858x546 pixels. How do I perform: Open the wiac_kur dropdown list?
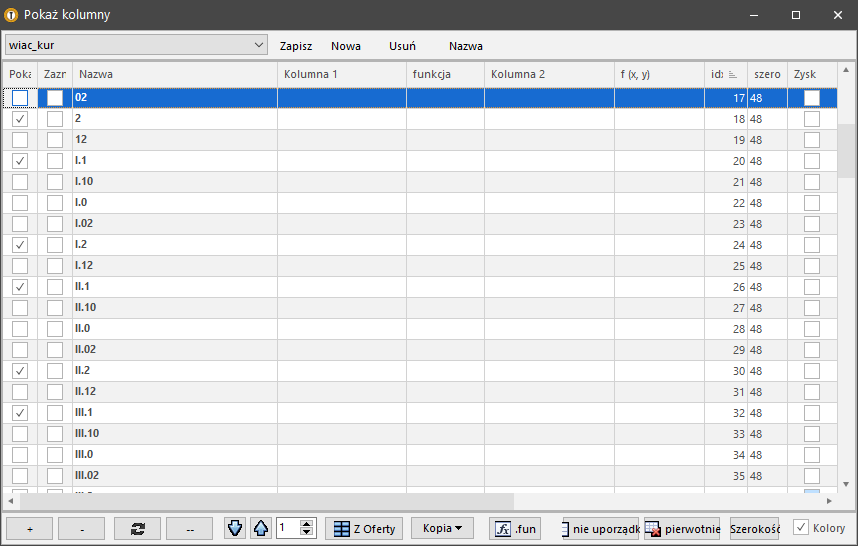[259, 45]
